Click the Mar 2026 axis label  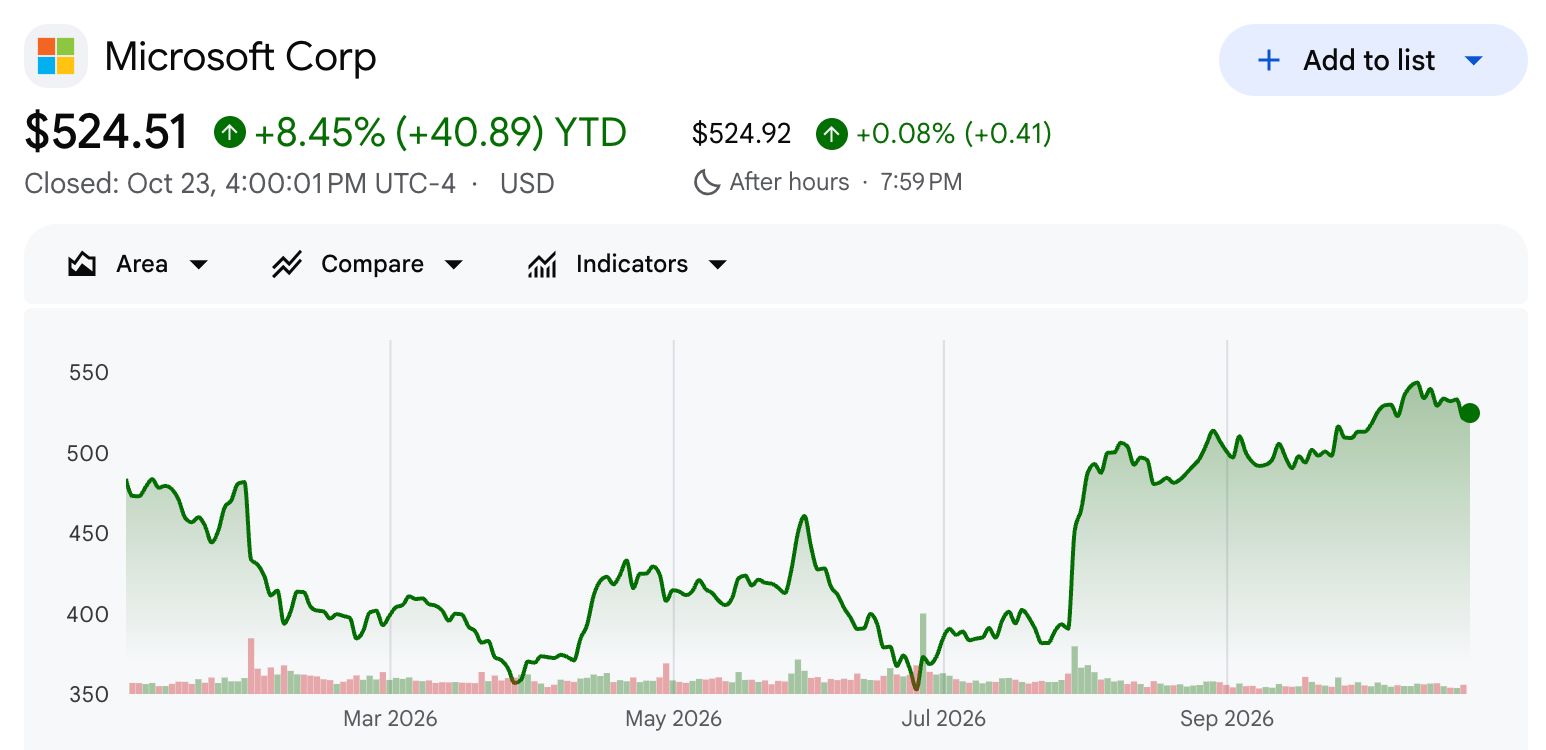(x=390, y=718)
